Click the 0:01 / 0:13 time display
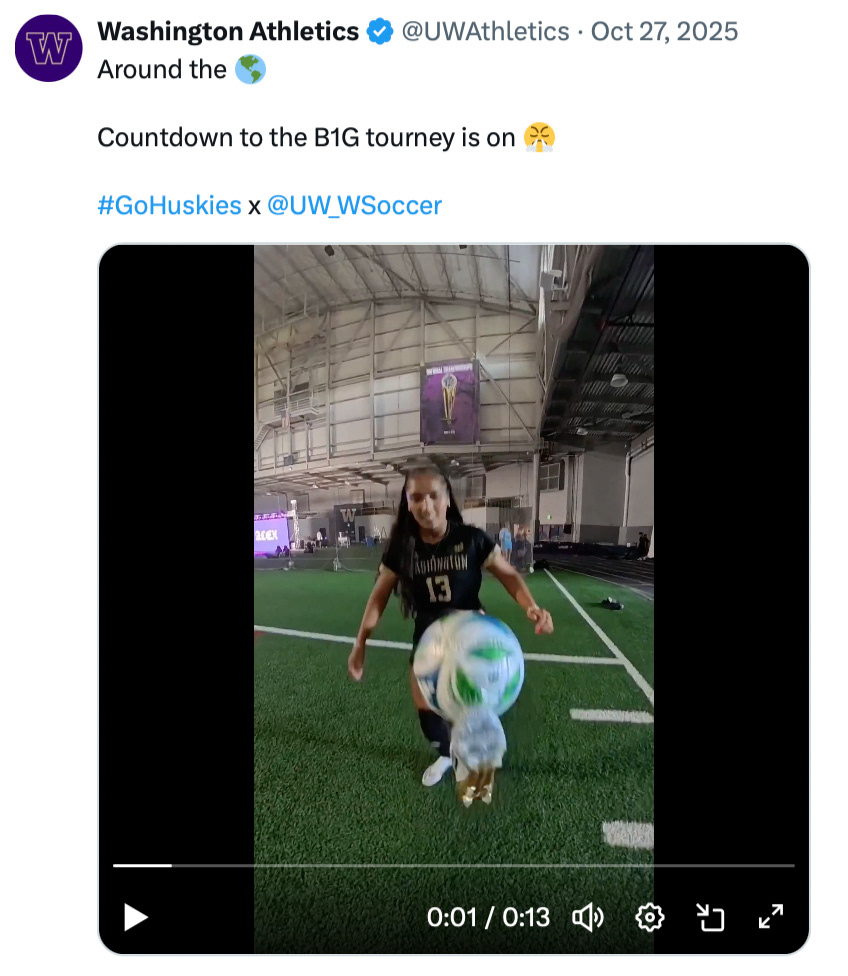Screen dimensions: 848x976 click(488, 916)
